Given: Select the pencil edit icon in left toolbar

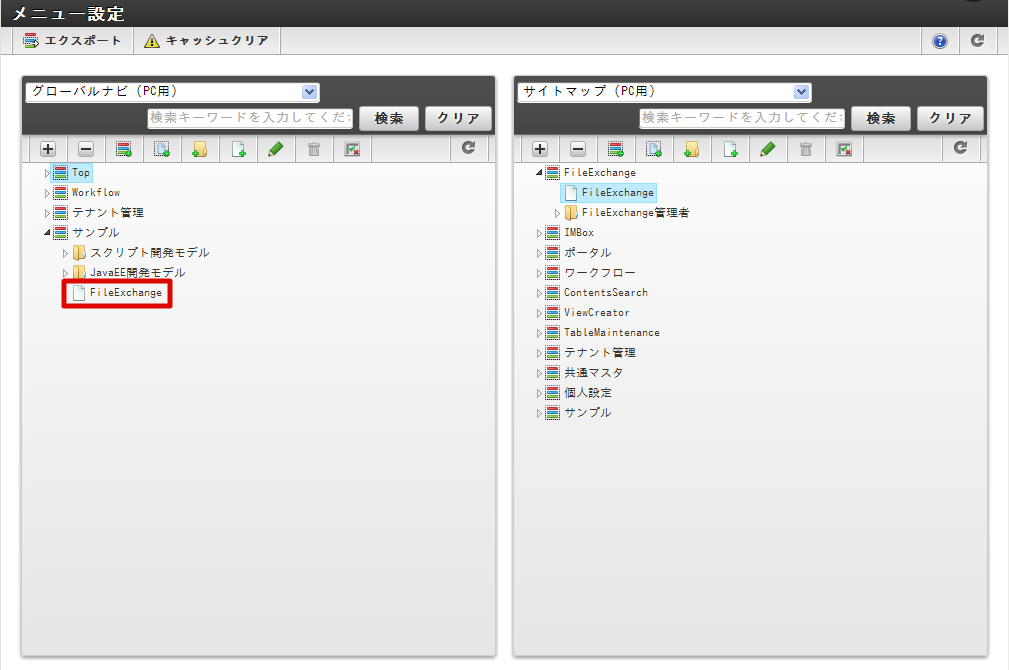Looking at the screenshot, I should pos(277,148).
